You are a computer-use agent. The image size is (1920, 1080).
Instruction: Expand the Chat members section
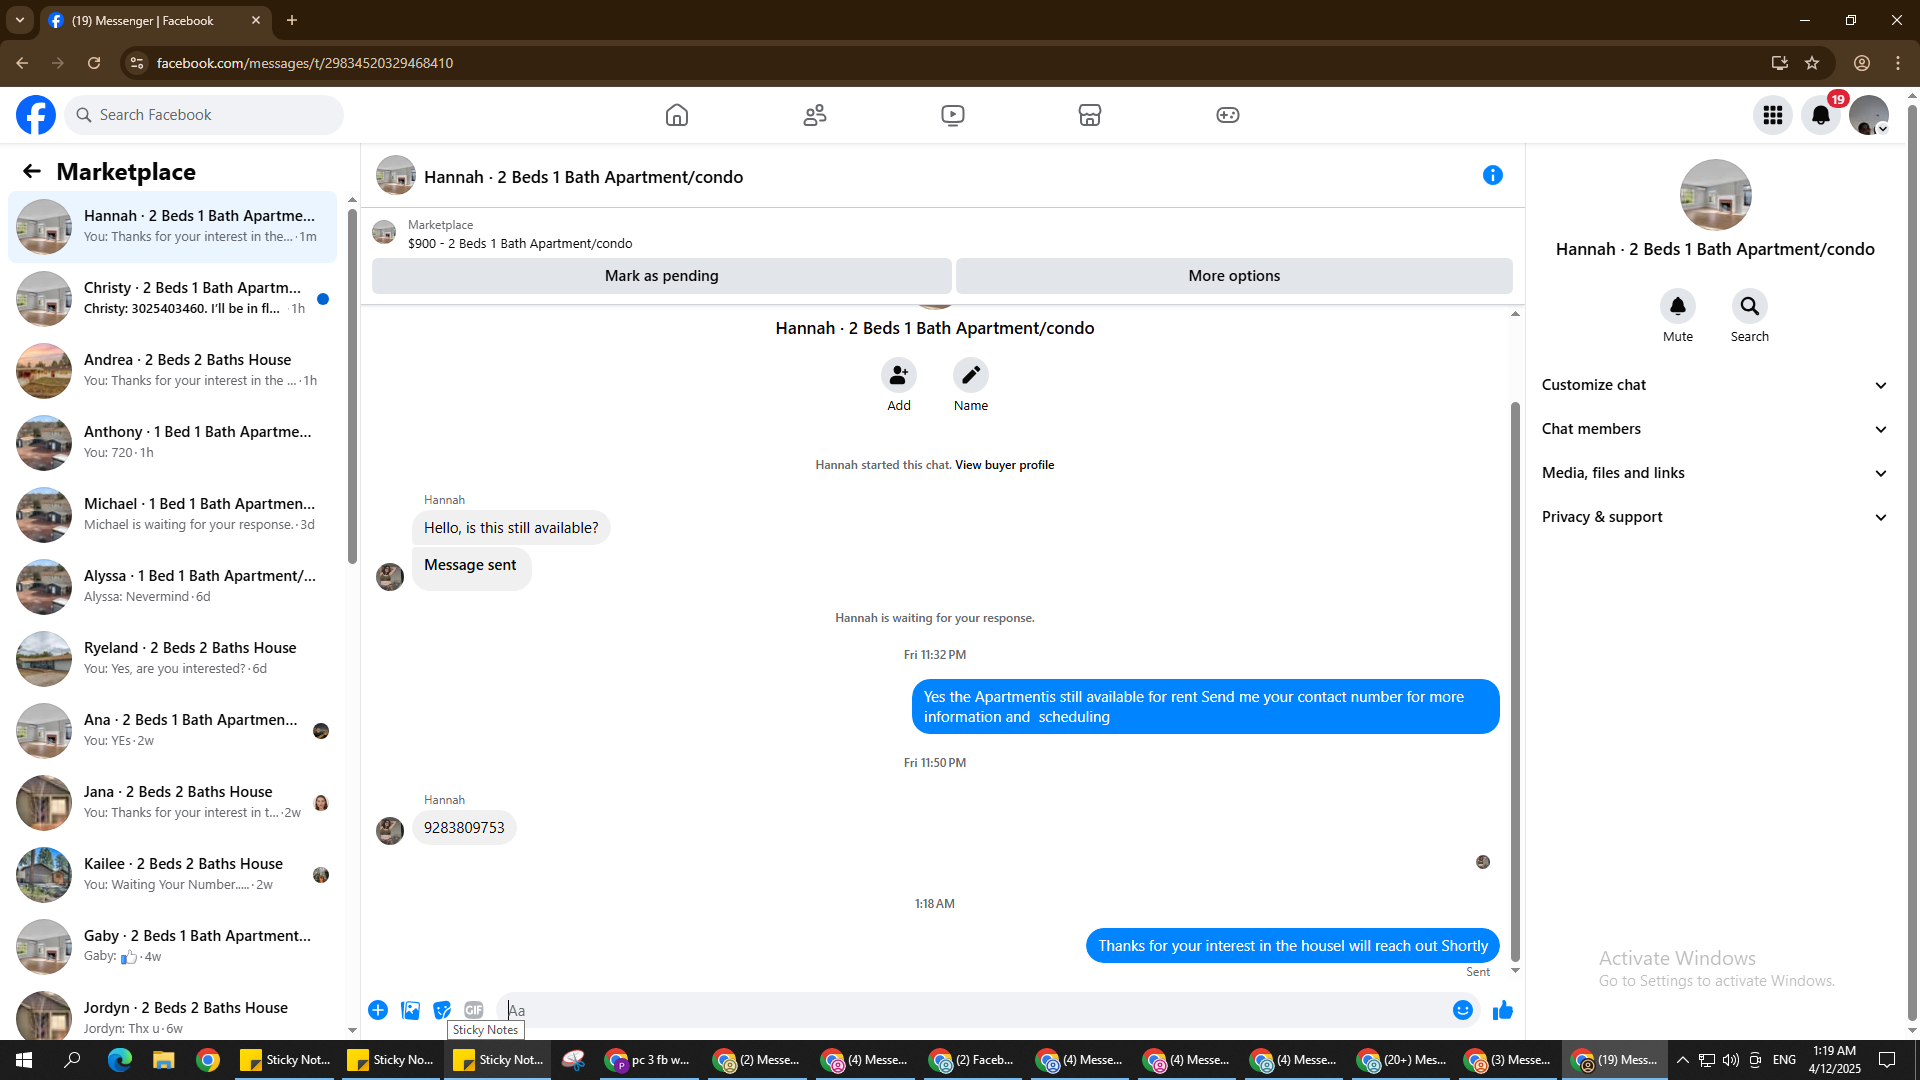(x=1714, y=429)
